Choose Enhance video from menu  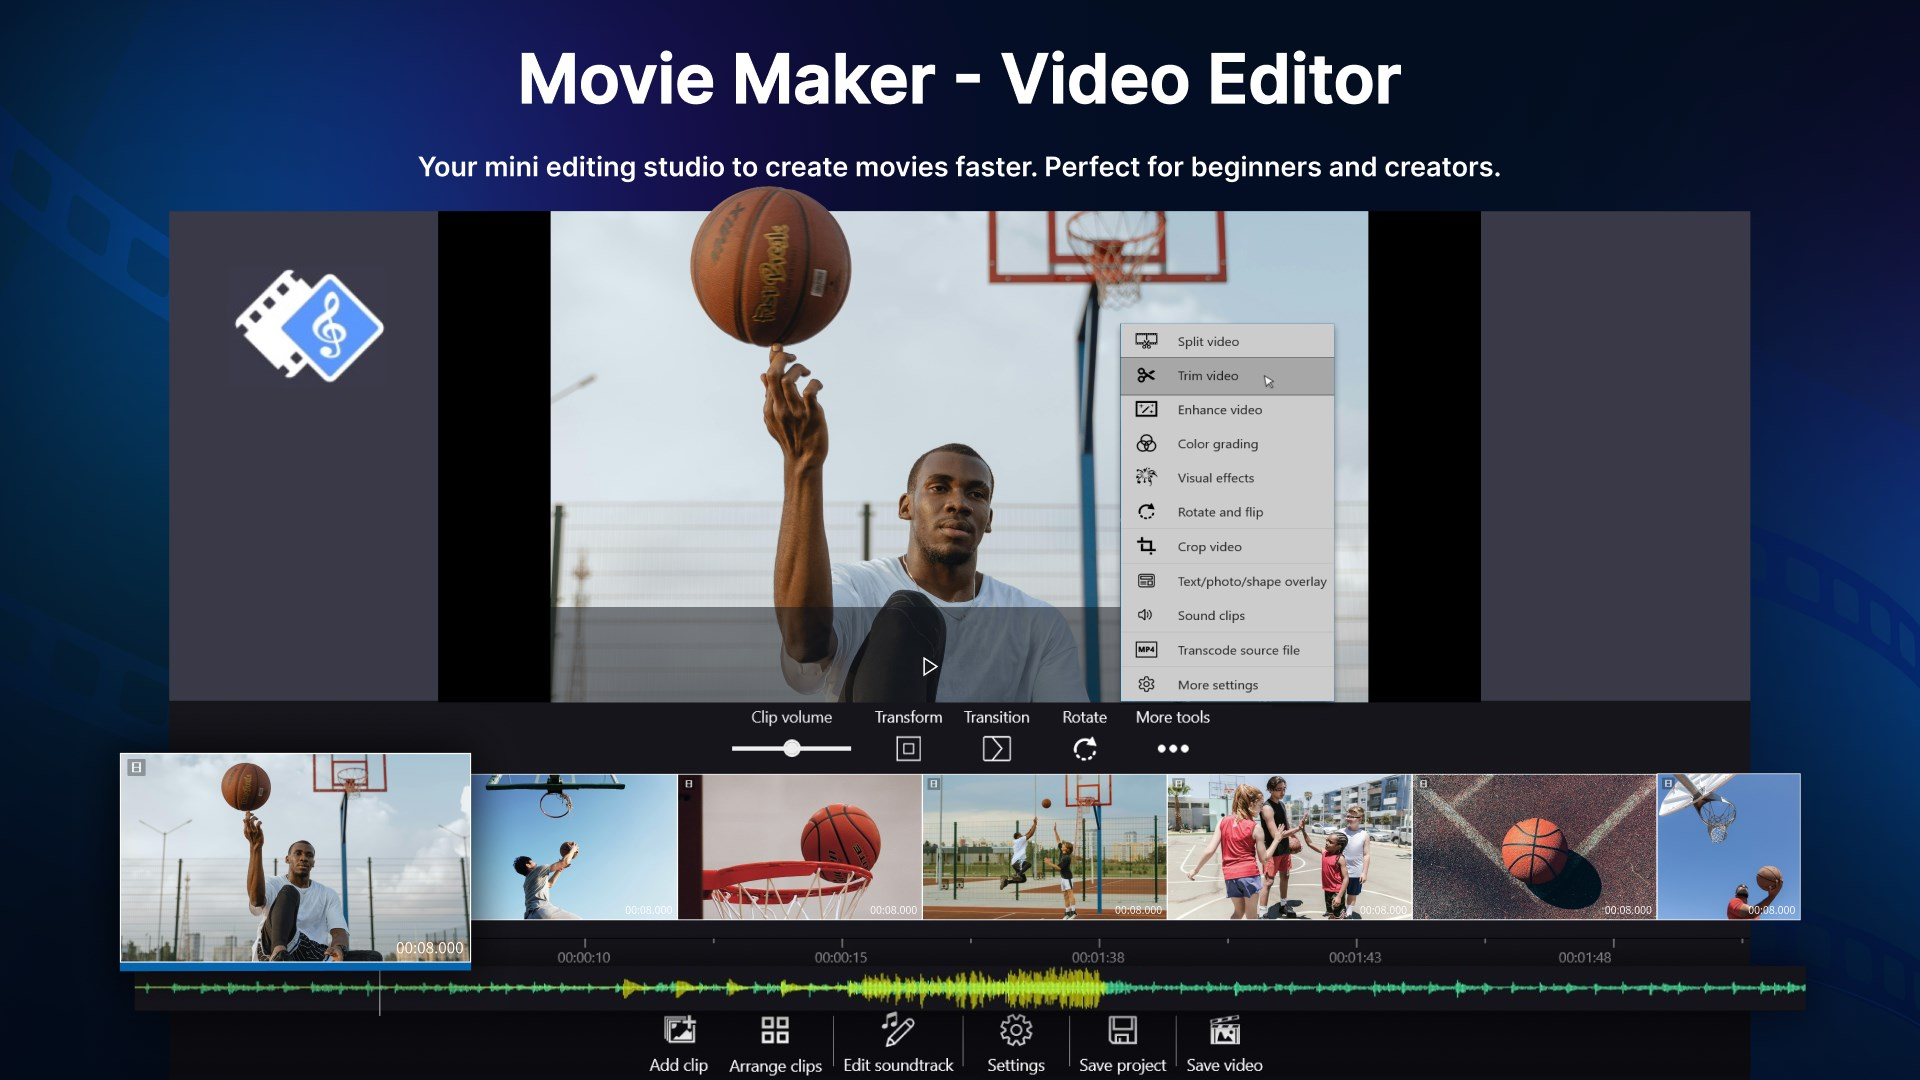tap(1227, 409)
